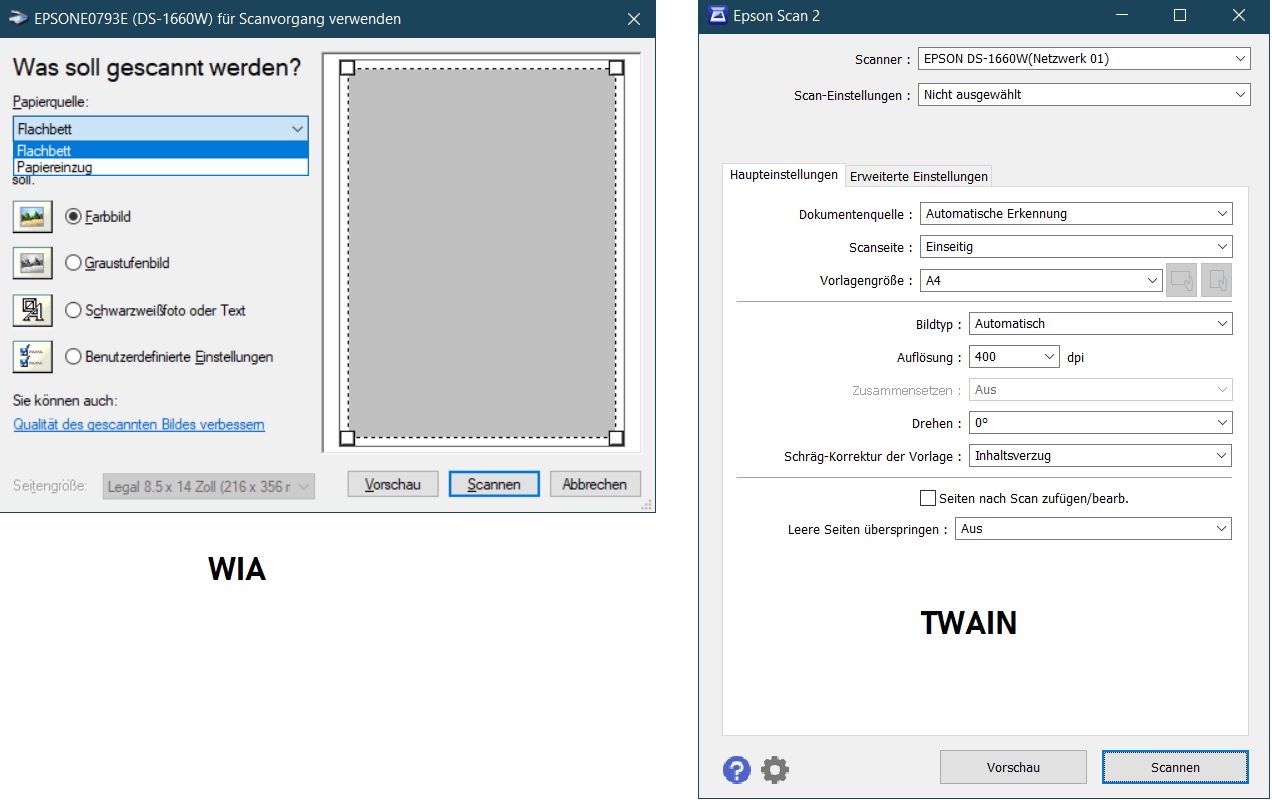Select the Graustufenbild radio button
The image size is (1272, 802).
point(73,263)
